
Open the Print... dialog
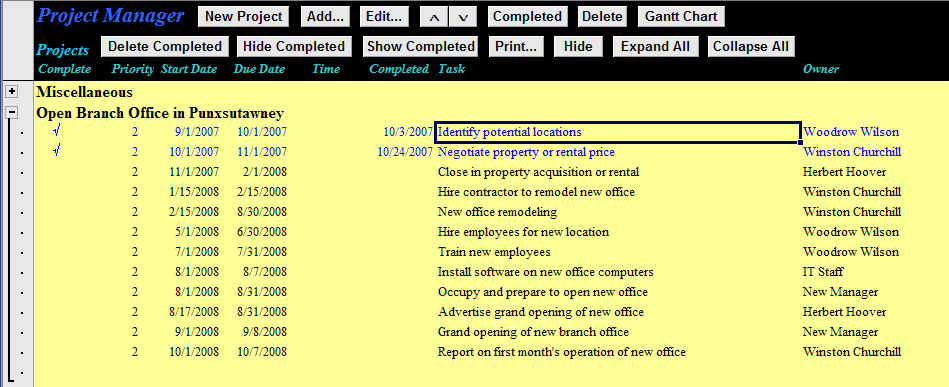516,47
